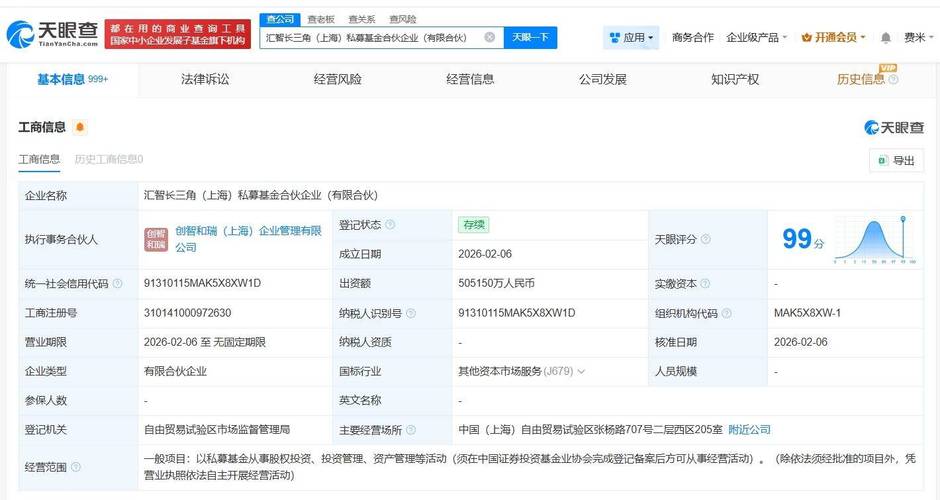This screenshot has height=500, width=940.
Task: Open notifications bell icon
Action: [885, 38]
